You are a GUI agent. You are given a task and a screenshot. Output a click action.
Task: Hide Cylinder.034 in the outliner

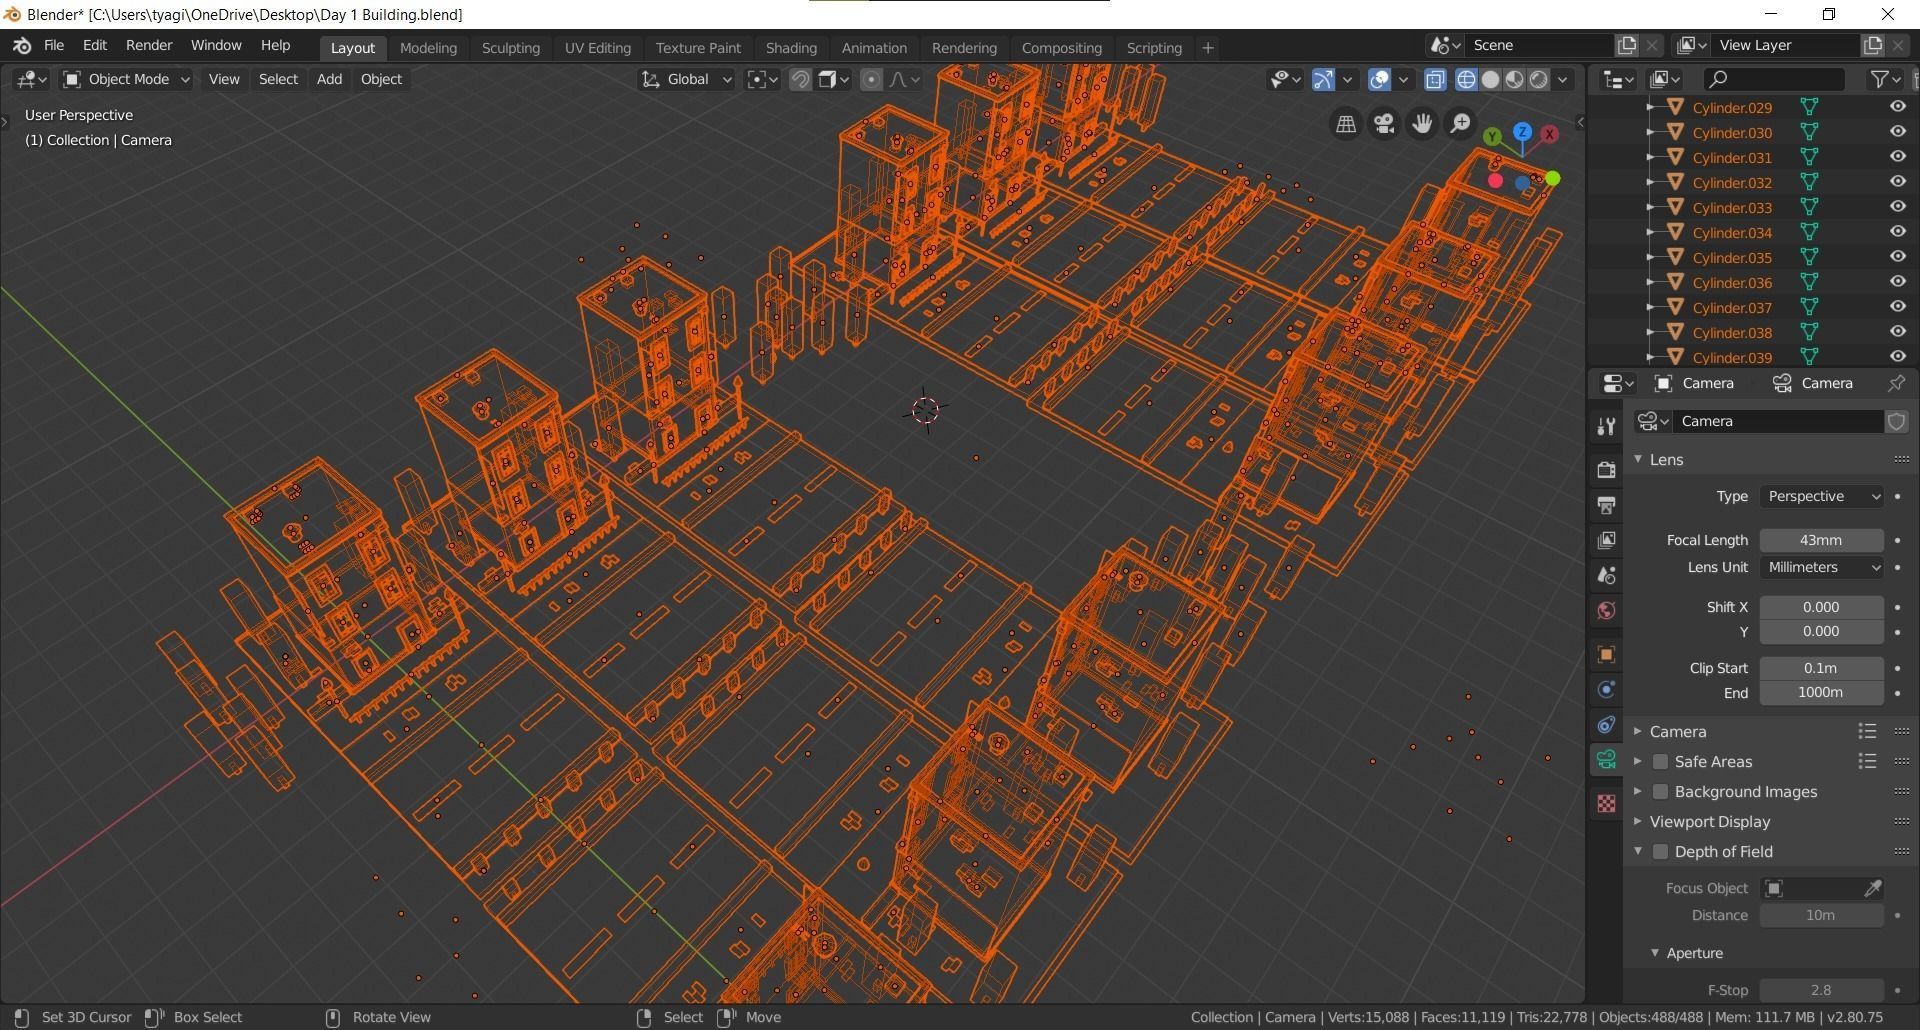1897,231
